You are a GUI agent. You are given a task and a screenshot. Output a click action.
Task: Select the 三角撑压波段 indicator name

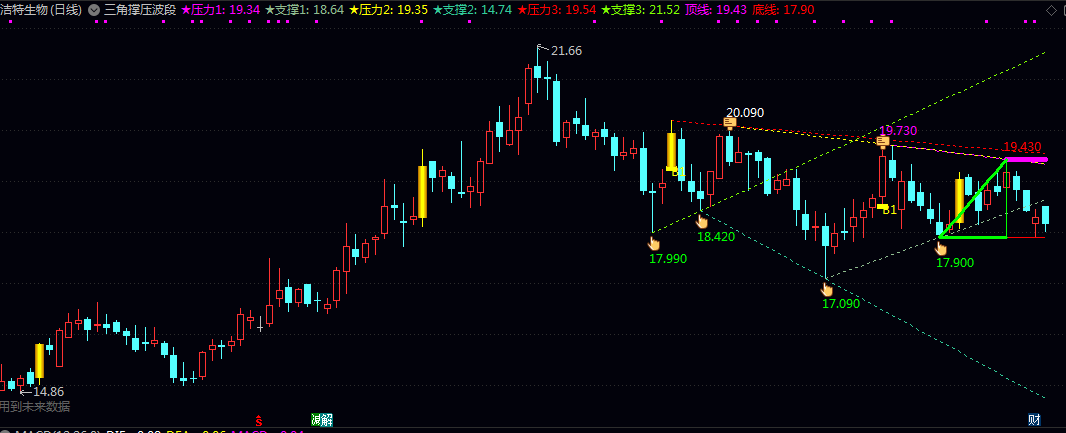[x=140, y=10]
